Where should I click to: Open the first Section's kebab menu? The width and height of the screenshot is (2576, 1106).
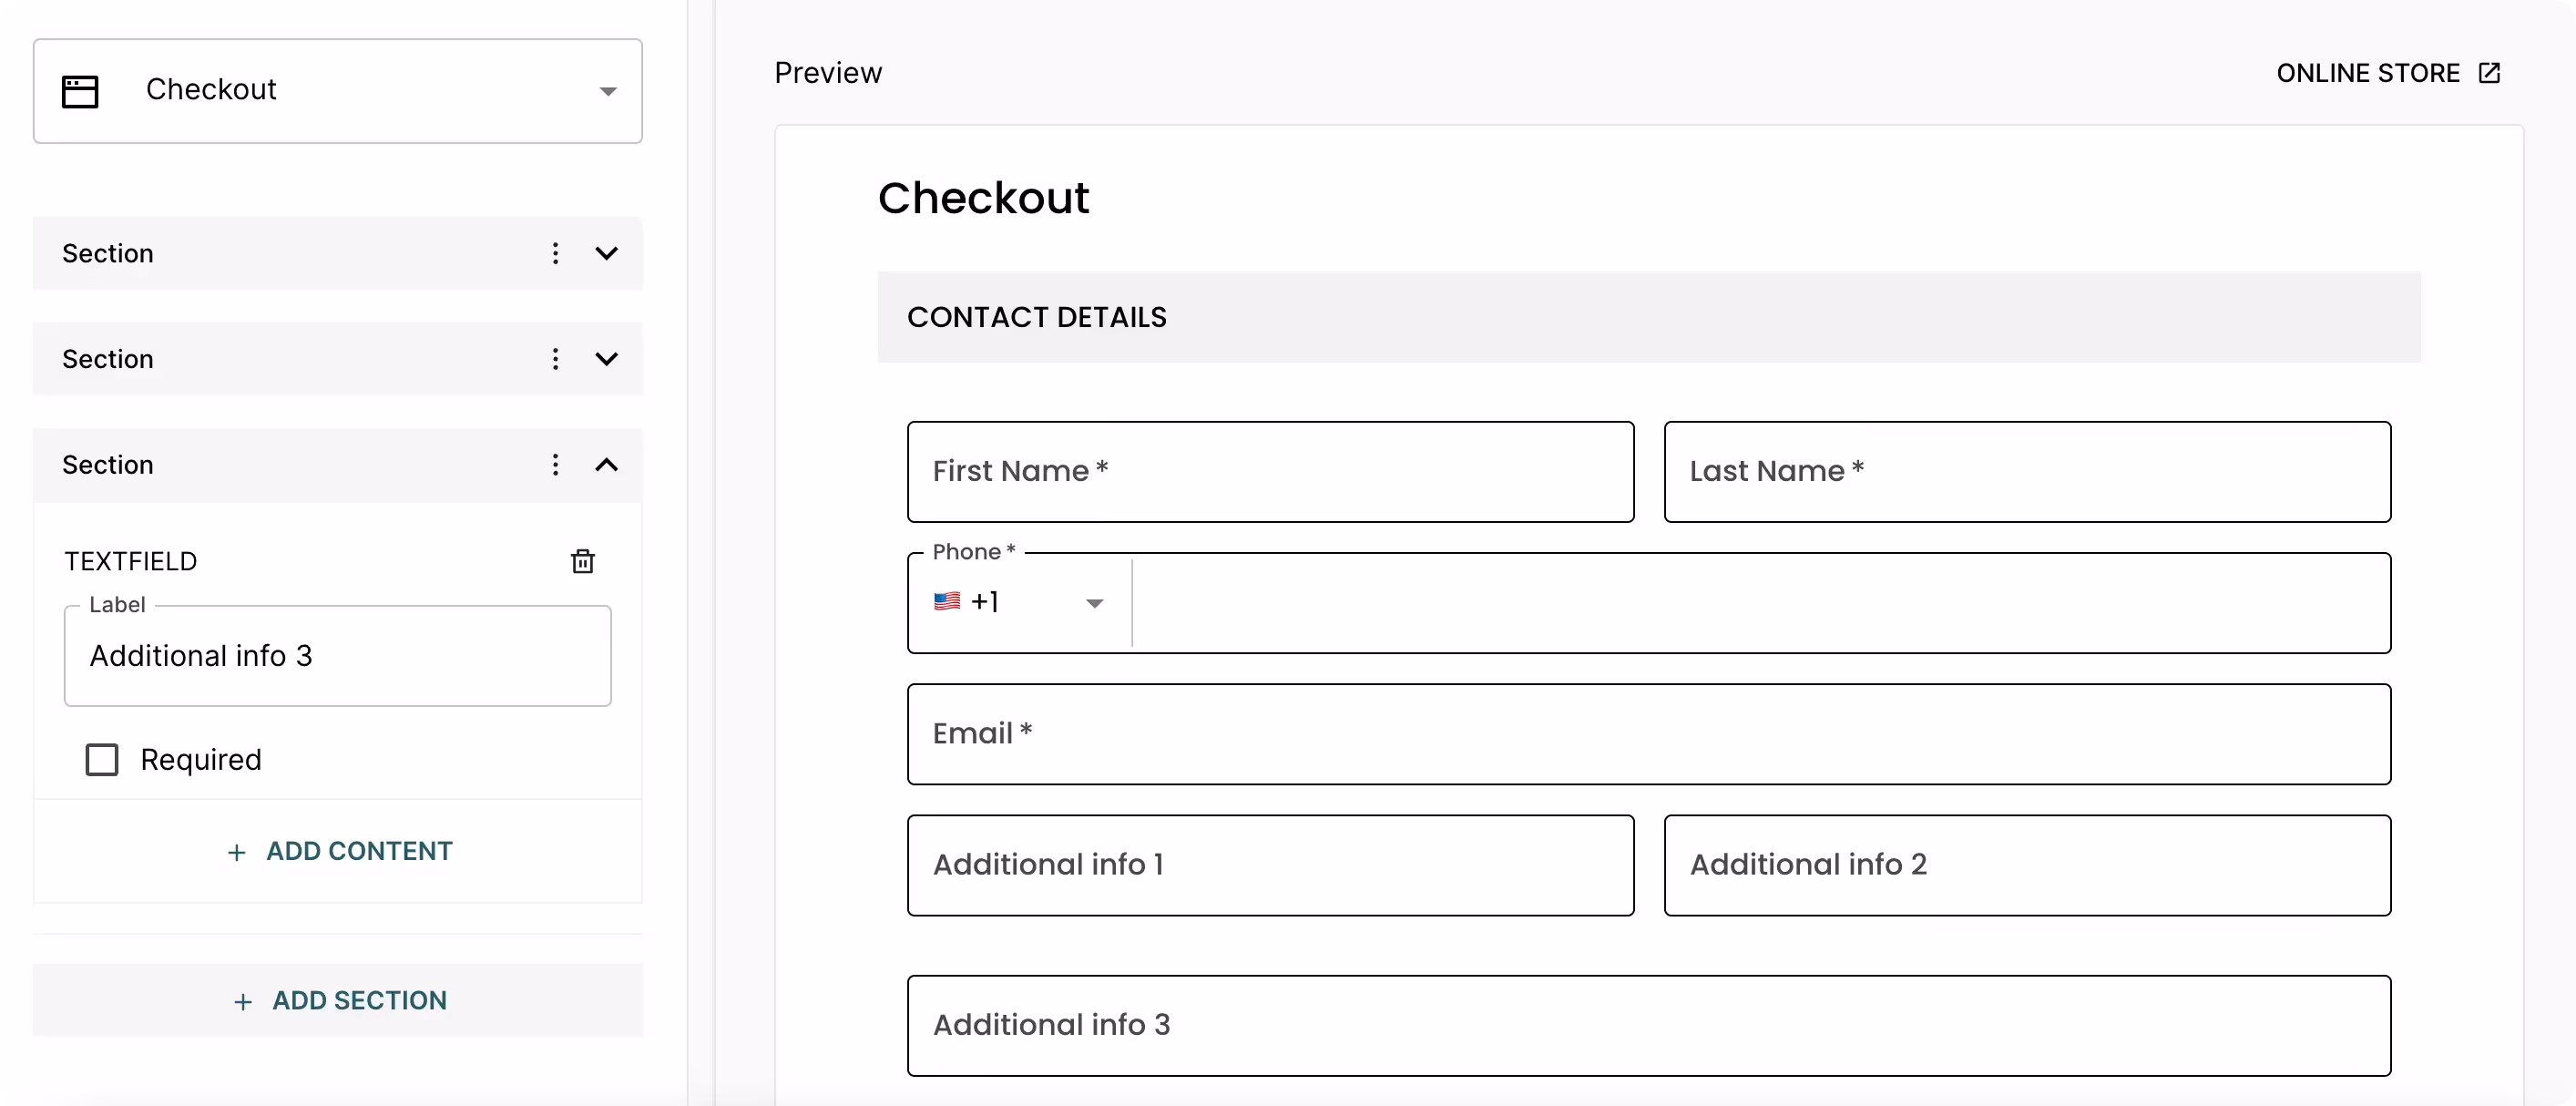point(555,253)
